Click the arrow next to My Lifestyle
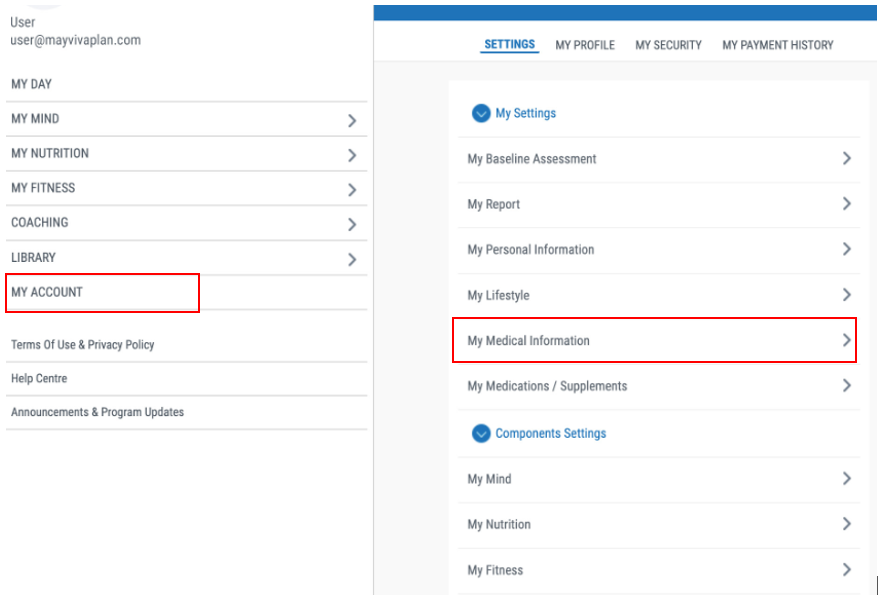The width and height of the screenshot is (885, 600). 846,295
